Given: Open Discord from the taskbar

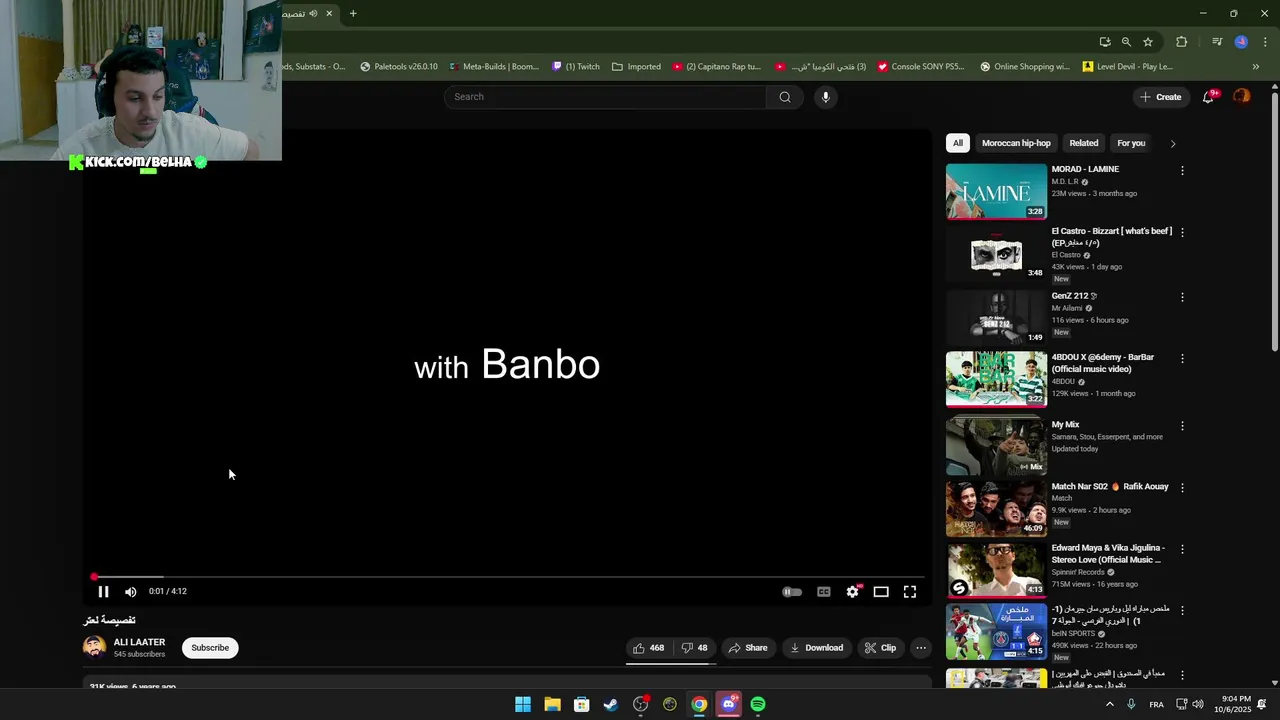Looking at the screenshot, I should coord(728,704).
